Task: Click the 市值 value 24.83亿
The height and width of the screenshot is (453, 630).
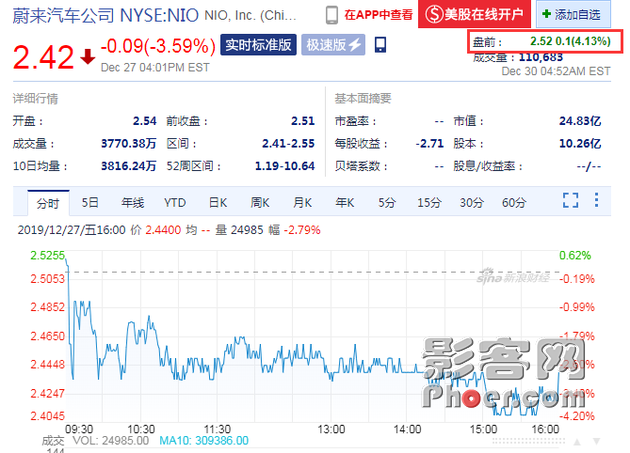Action: (580, 121)
